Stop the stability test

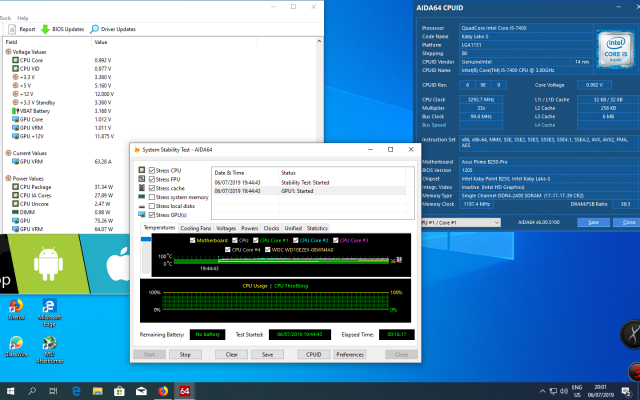point(185,355)
